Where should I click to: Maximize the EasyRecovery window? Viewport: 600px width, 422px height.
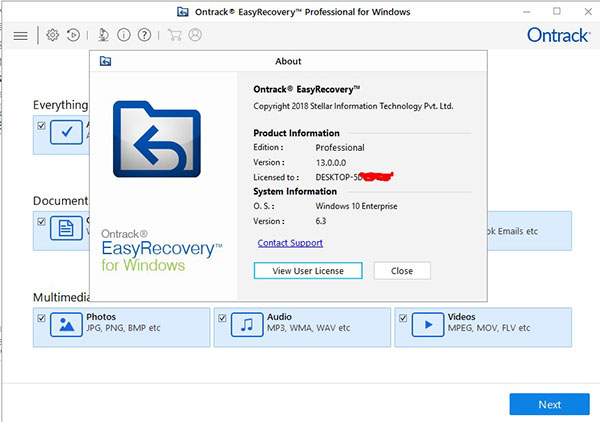[x=557, y=11]
